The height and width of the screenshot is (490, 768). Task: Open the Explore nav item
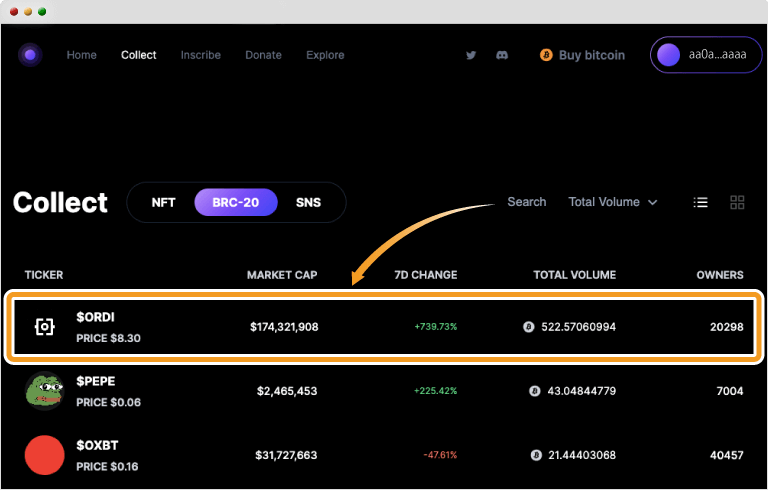[x=325, y=55]
